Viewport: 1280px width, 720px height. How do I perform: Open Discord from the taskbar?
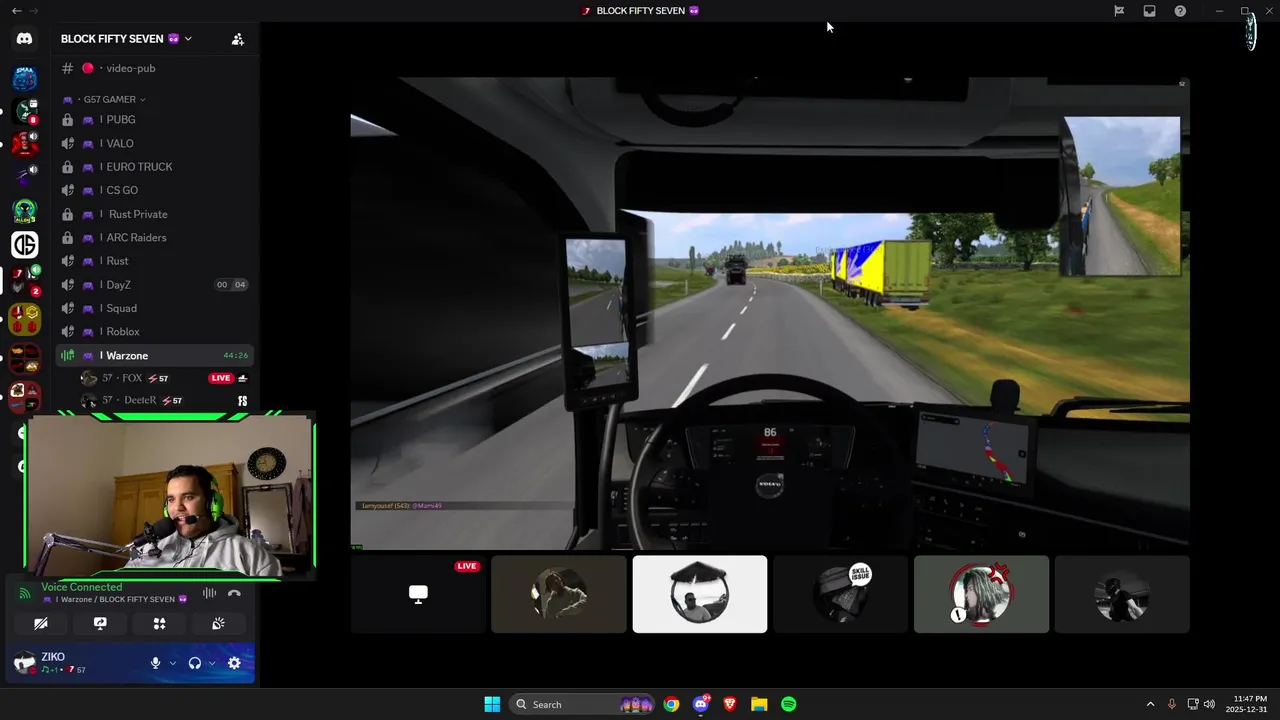(701, 704)
